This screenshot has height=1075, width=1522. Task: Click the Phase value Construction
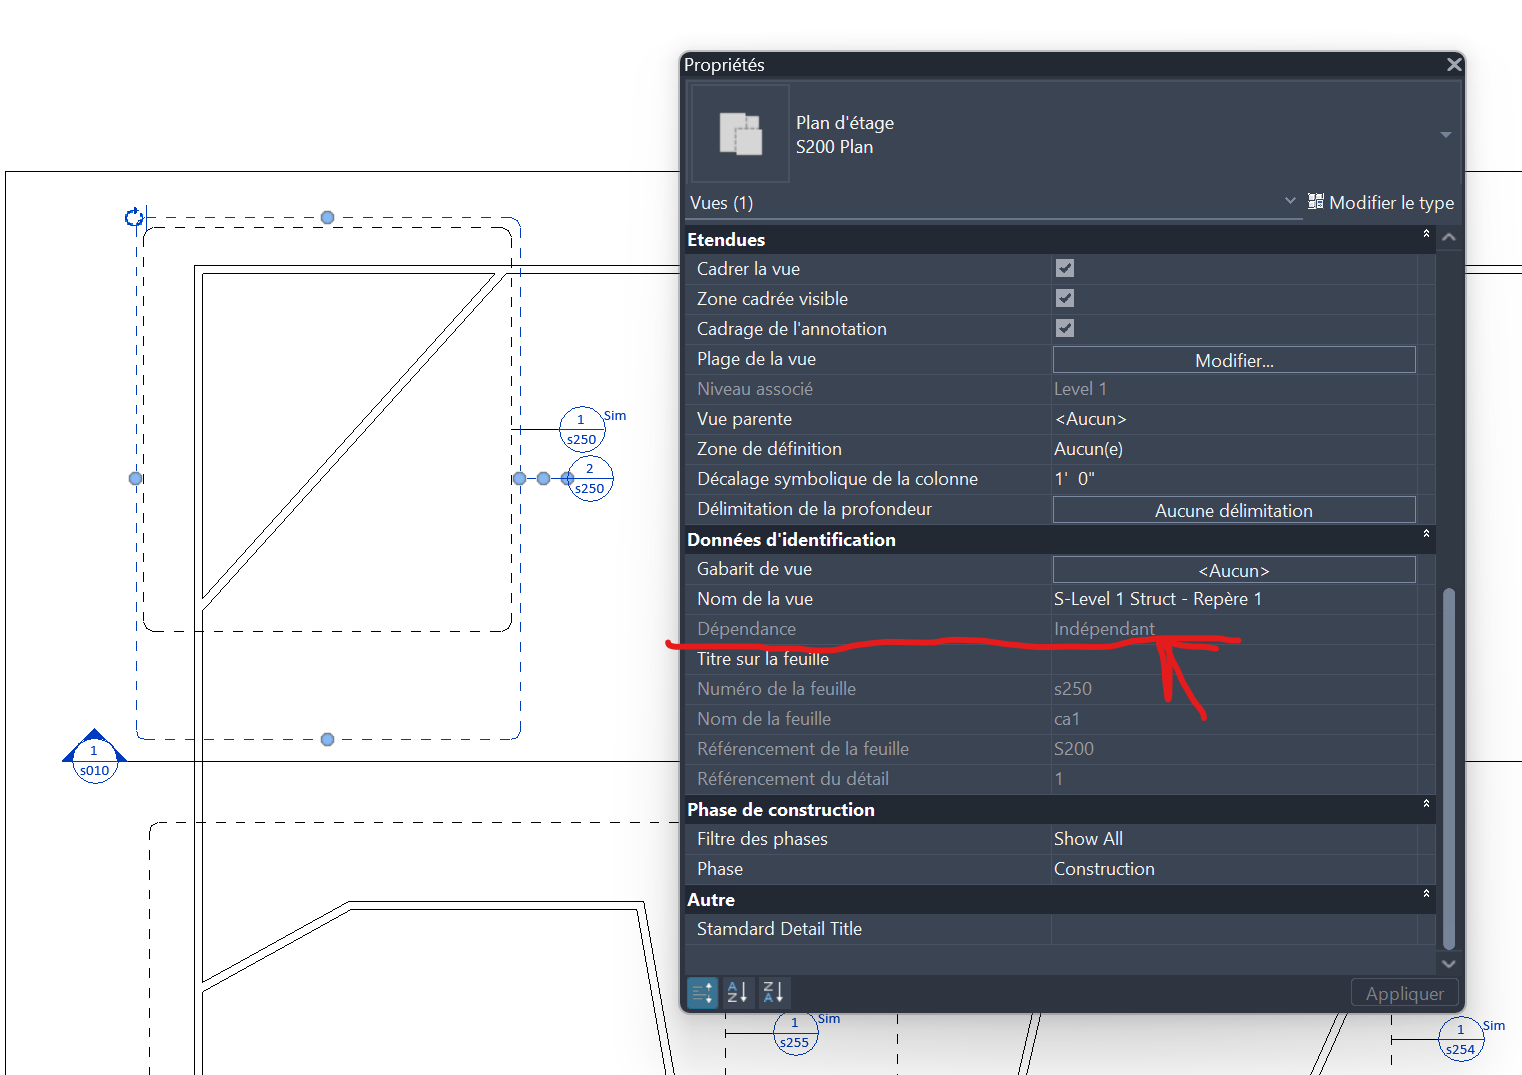pos(1104,869)
